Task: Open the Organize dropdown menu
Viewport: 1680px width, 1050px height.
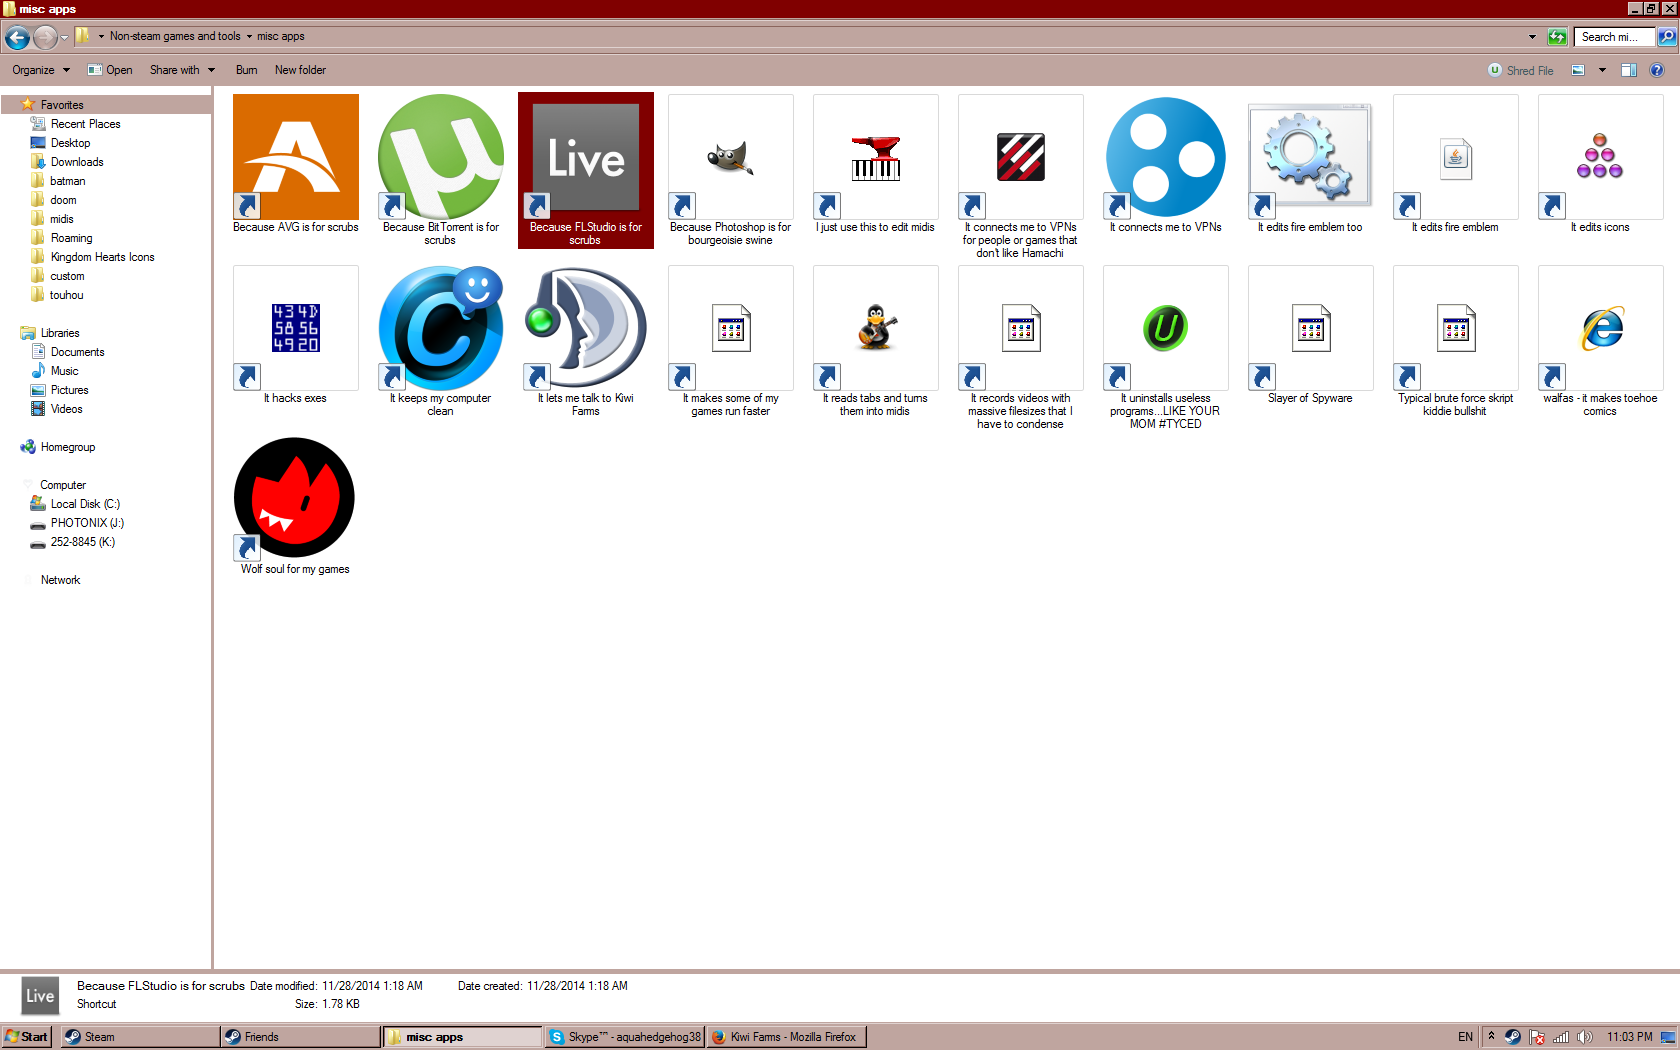Action: 41,70
